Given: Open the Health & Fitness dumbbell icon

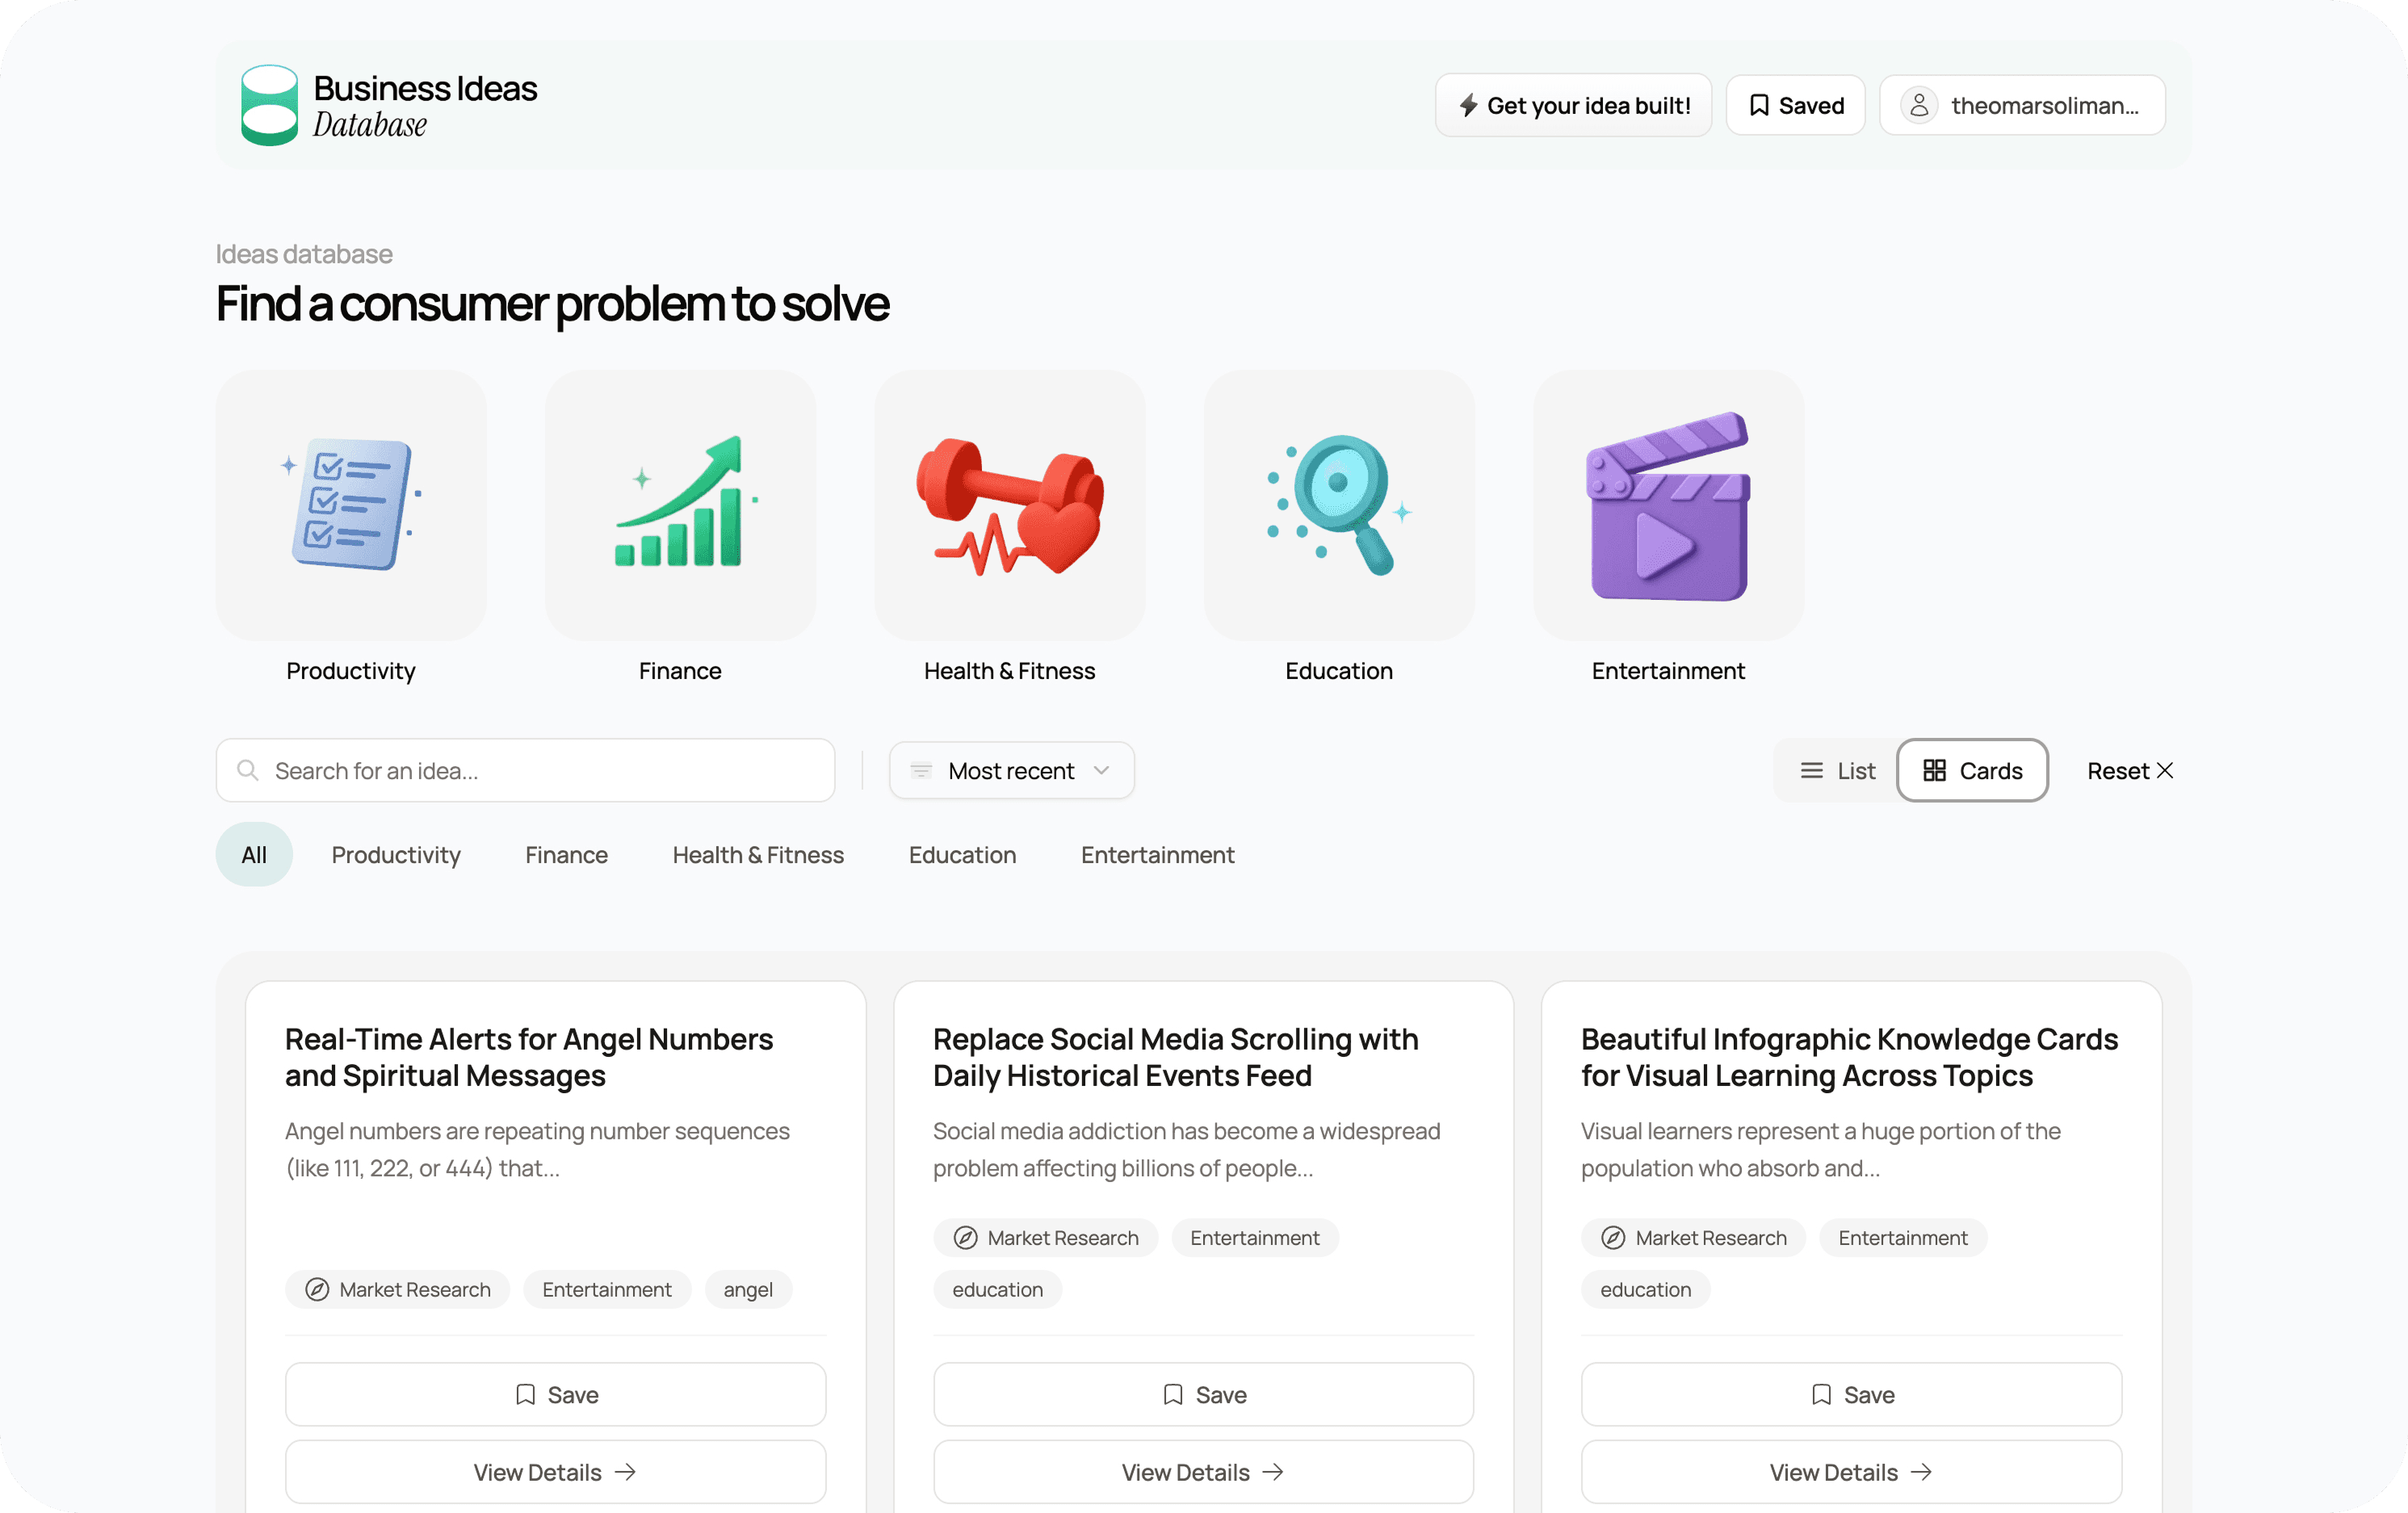Looking at the screenshot, I should click(1009, 506).
